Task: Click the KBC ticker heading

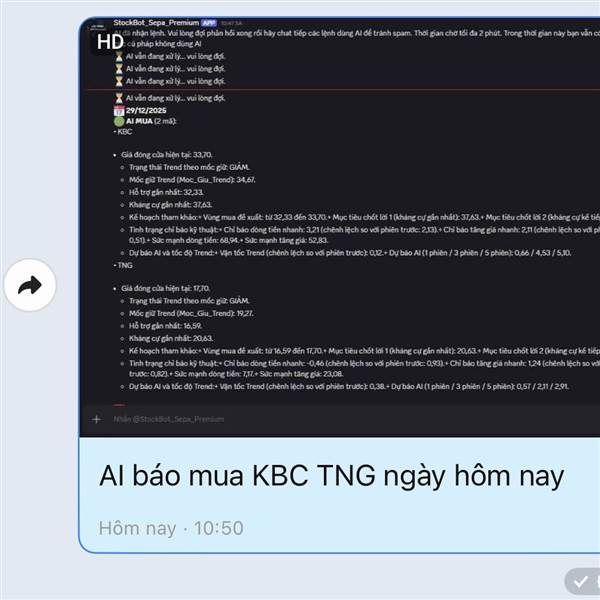Action: click(x=123, y=132)
